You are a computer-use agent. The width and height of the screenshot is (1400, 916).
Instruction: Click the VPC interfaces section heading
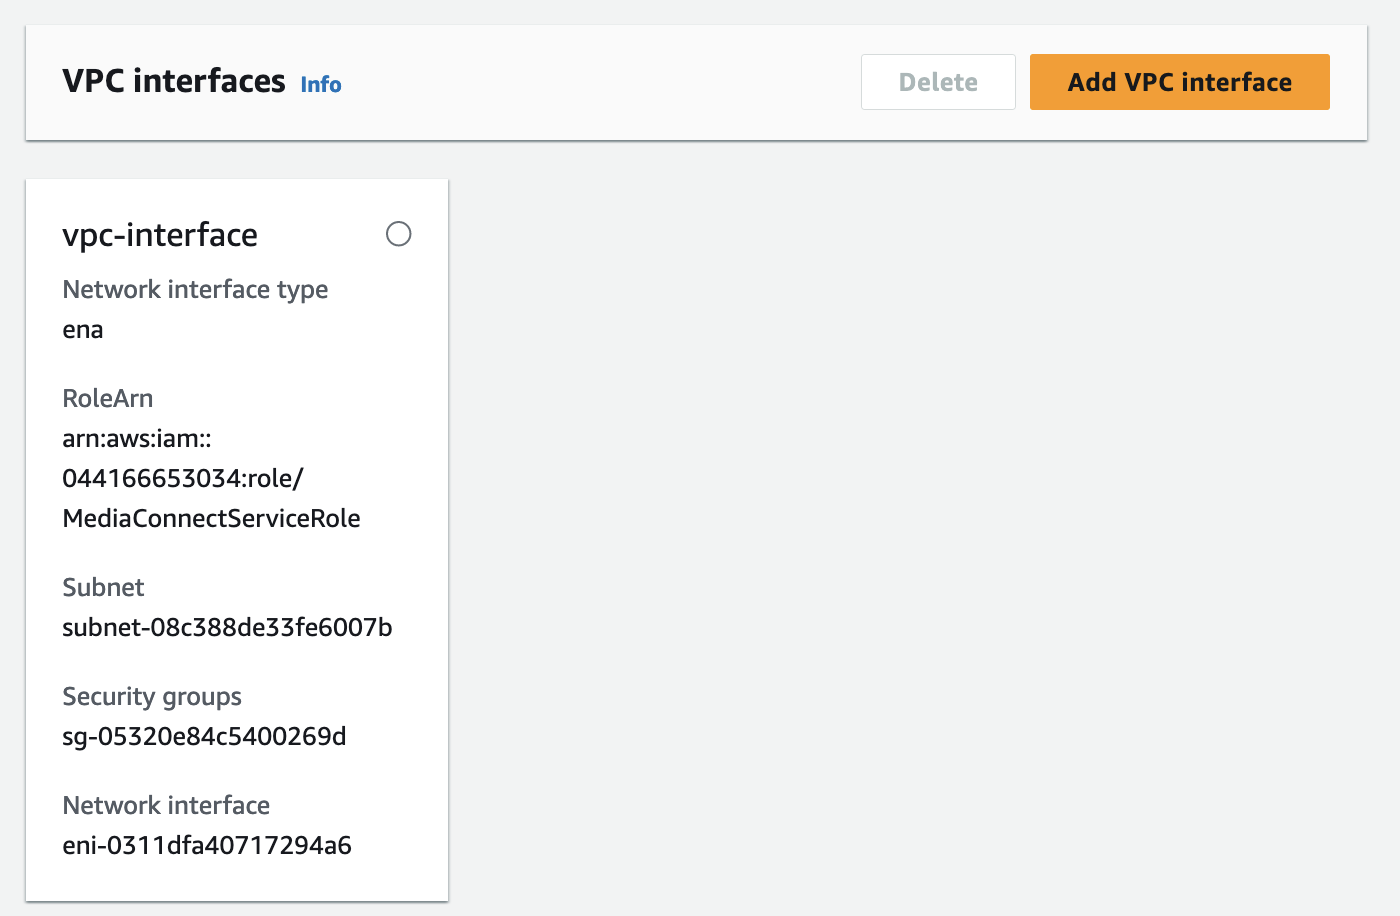pyautogui.click(x=174, y=81)
